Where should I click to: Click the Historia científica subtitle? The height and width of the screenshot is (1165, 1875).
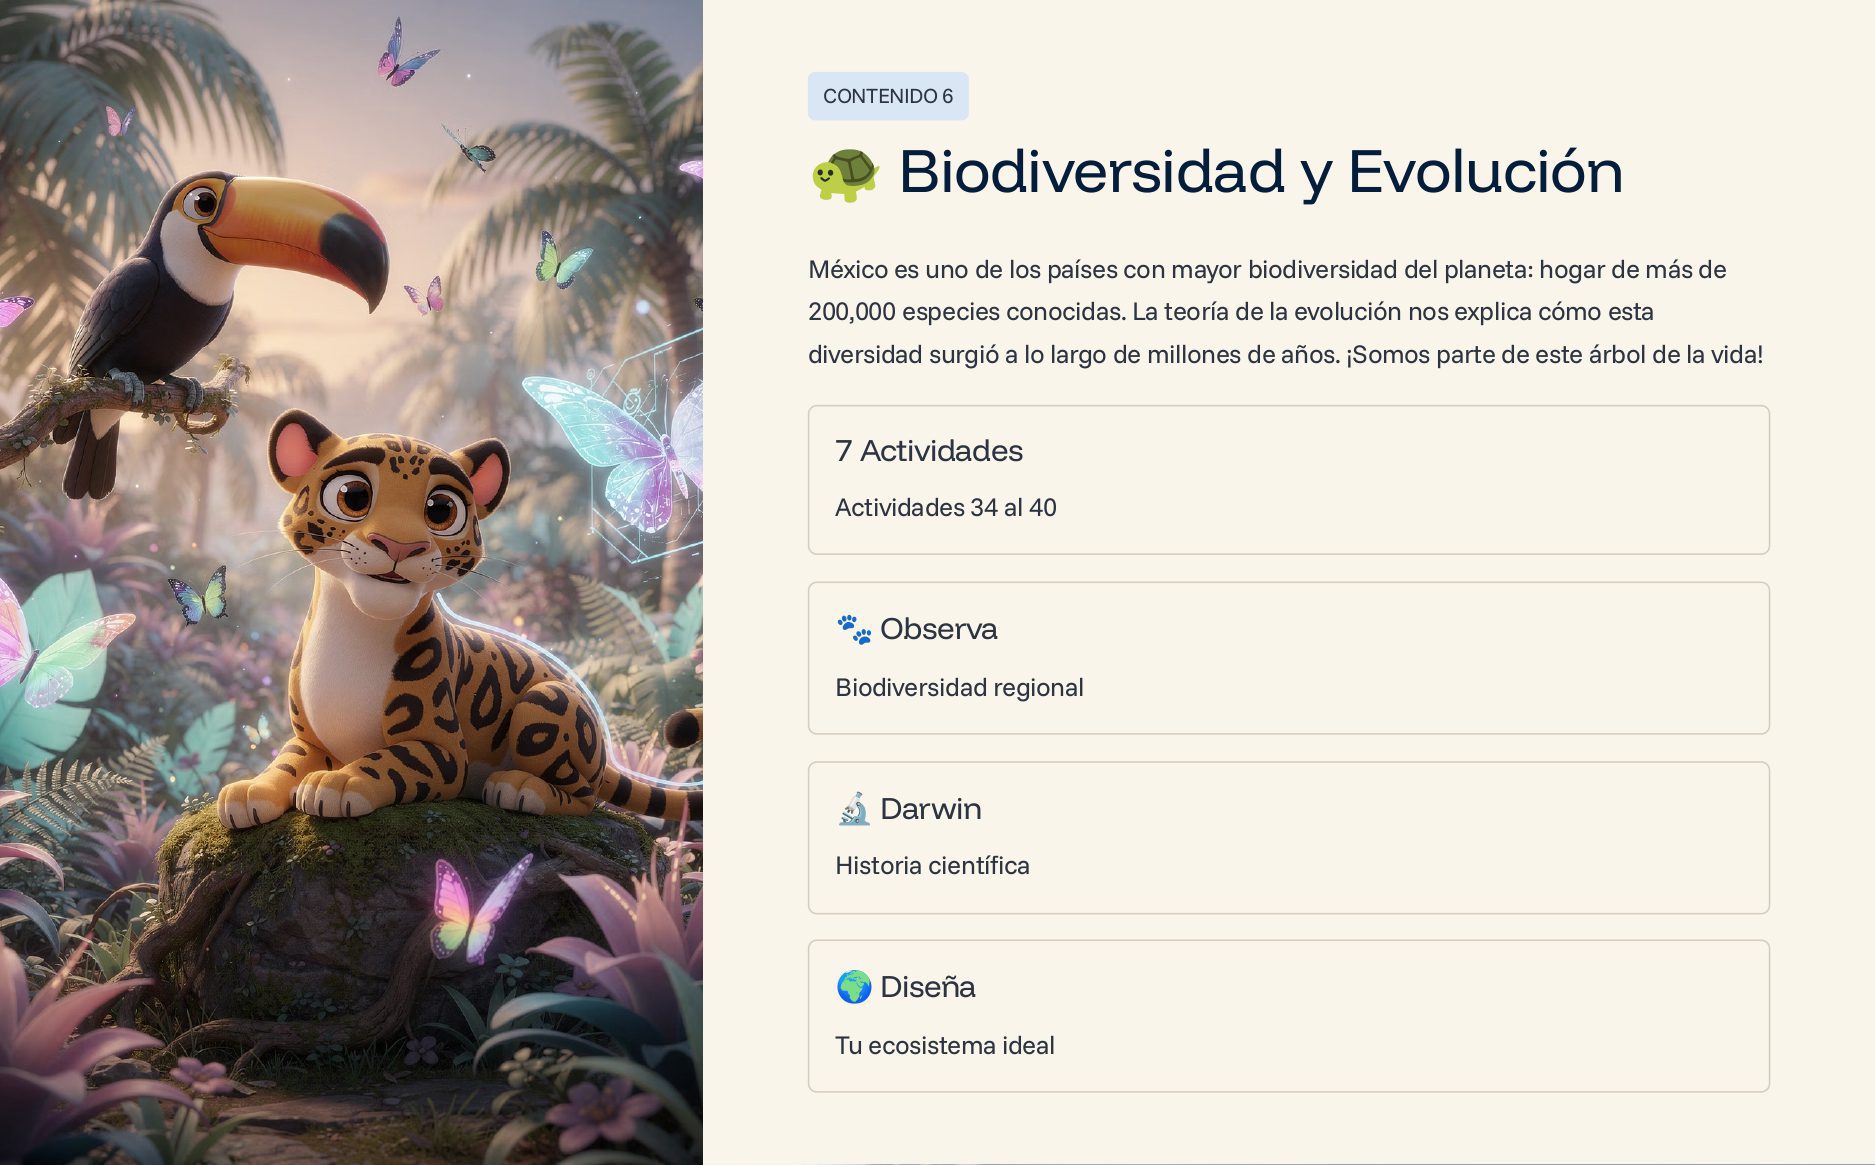pyautogui.click(x=932, y=866)
